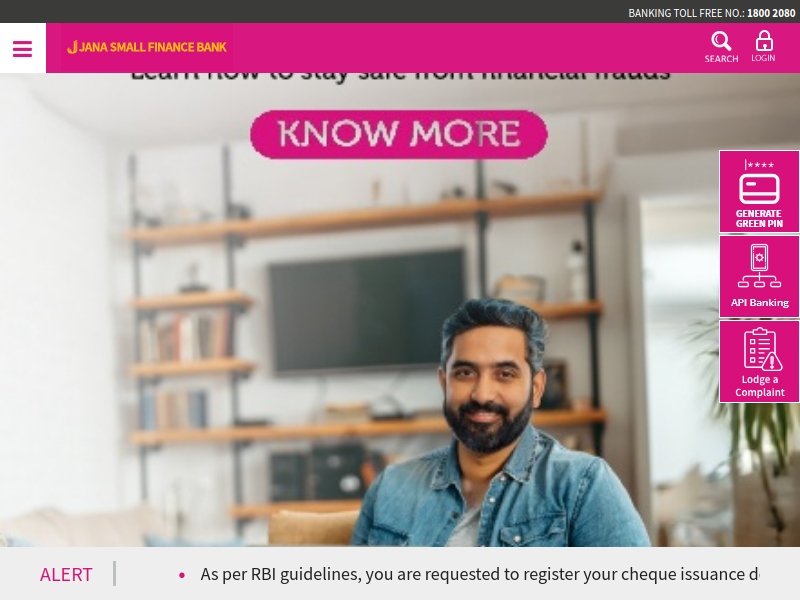Click the KNOW MORE button

tap(399, 134)
